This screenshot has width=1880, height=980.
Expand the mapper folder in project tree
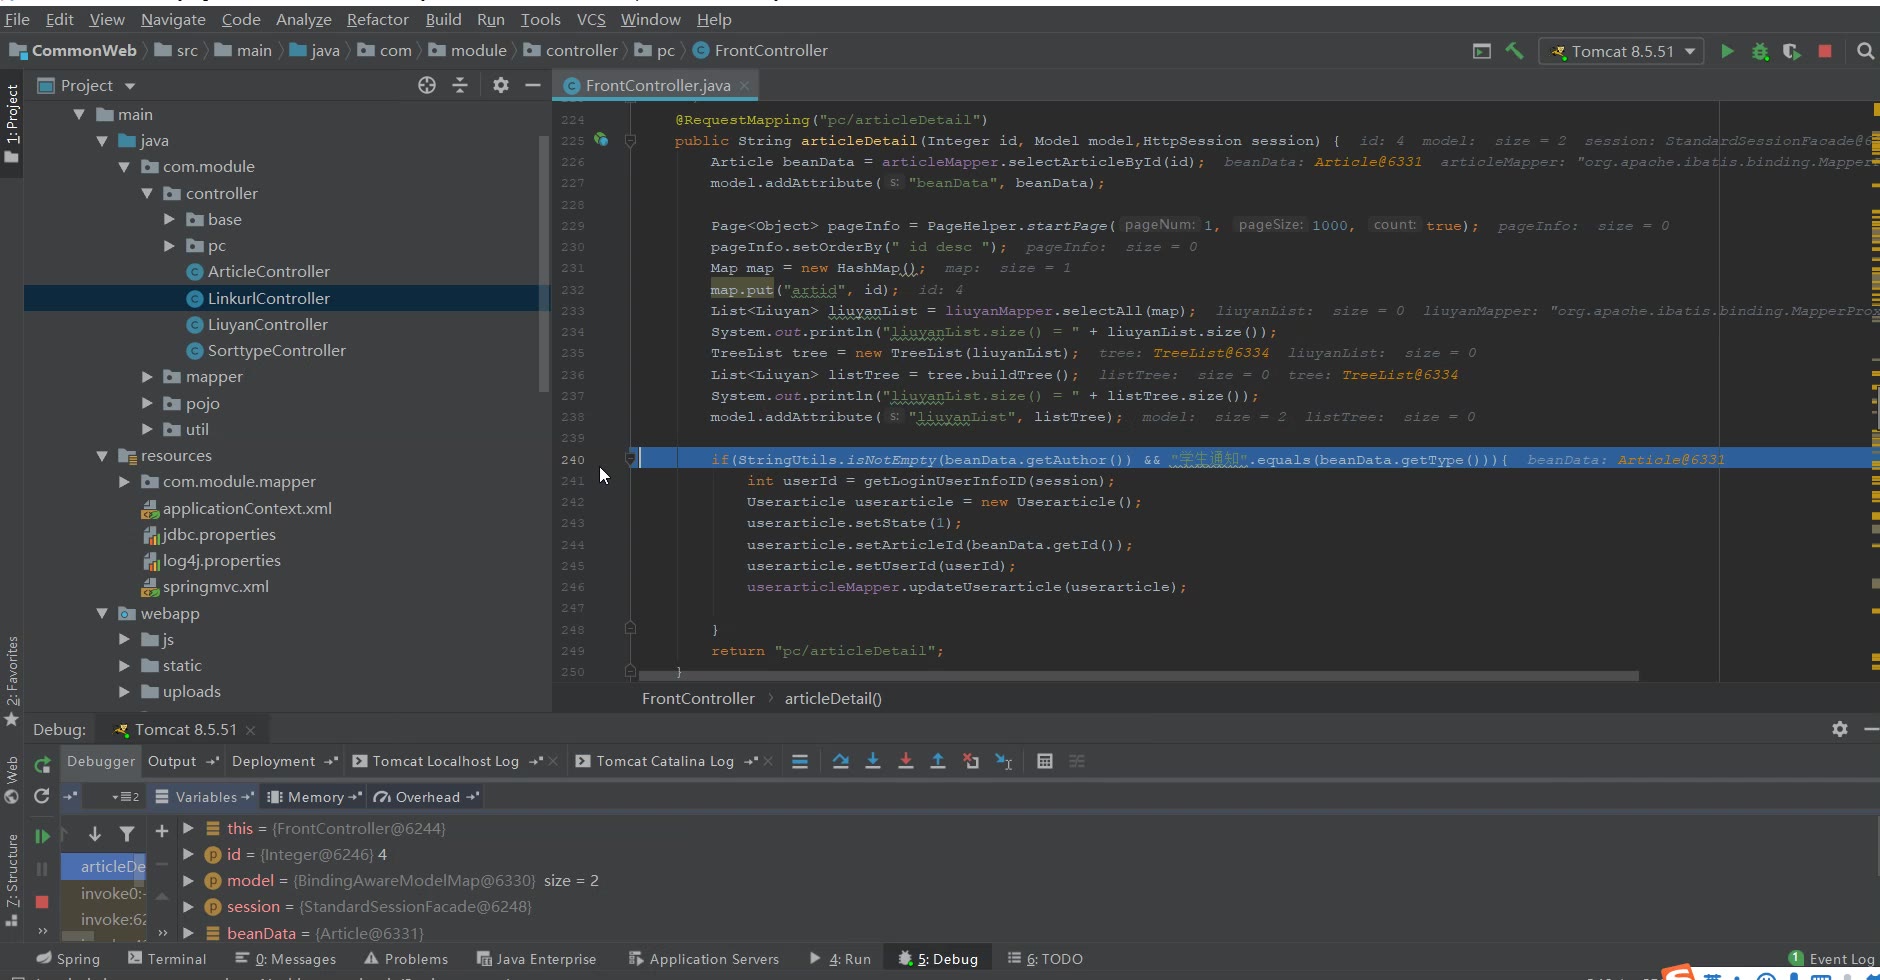147,377
